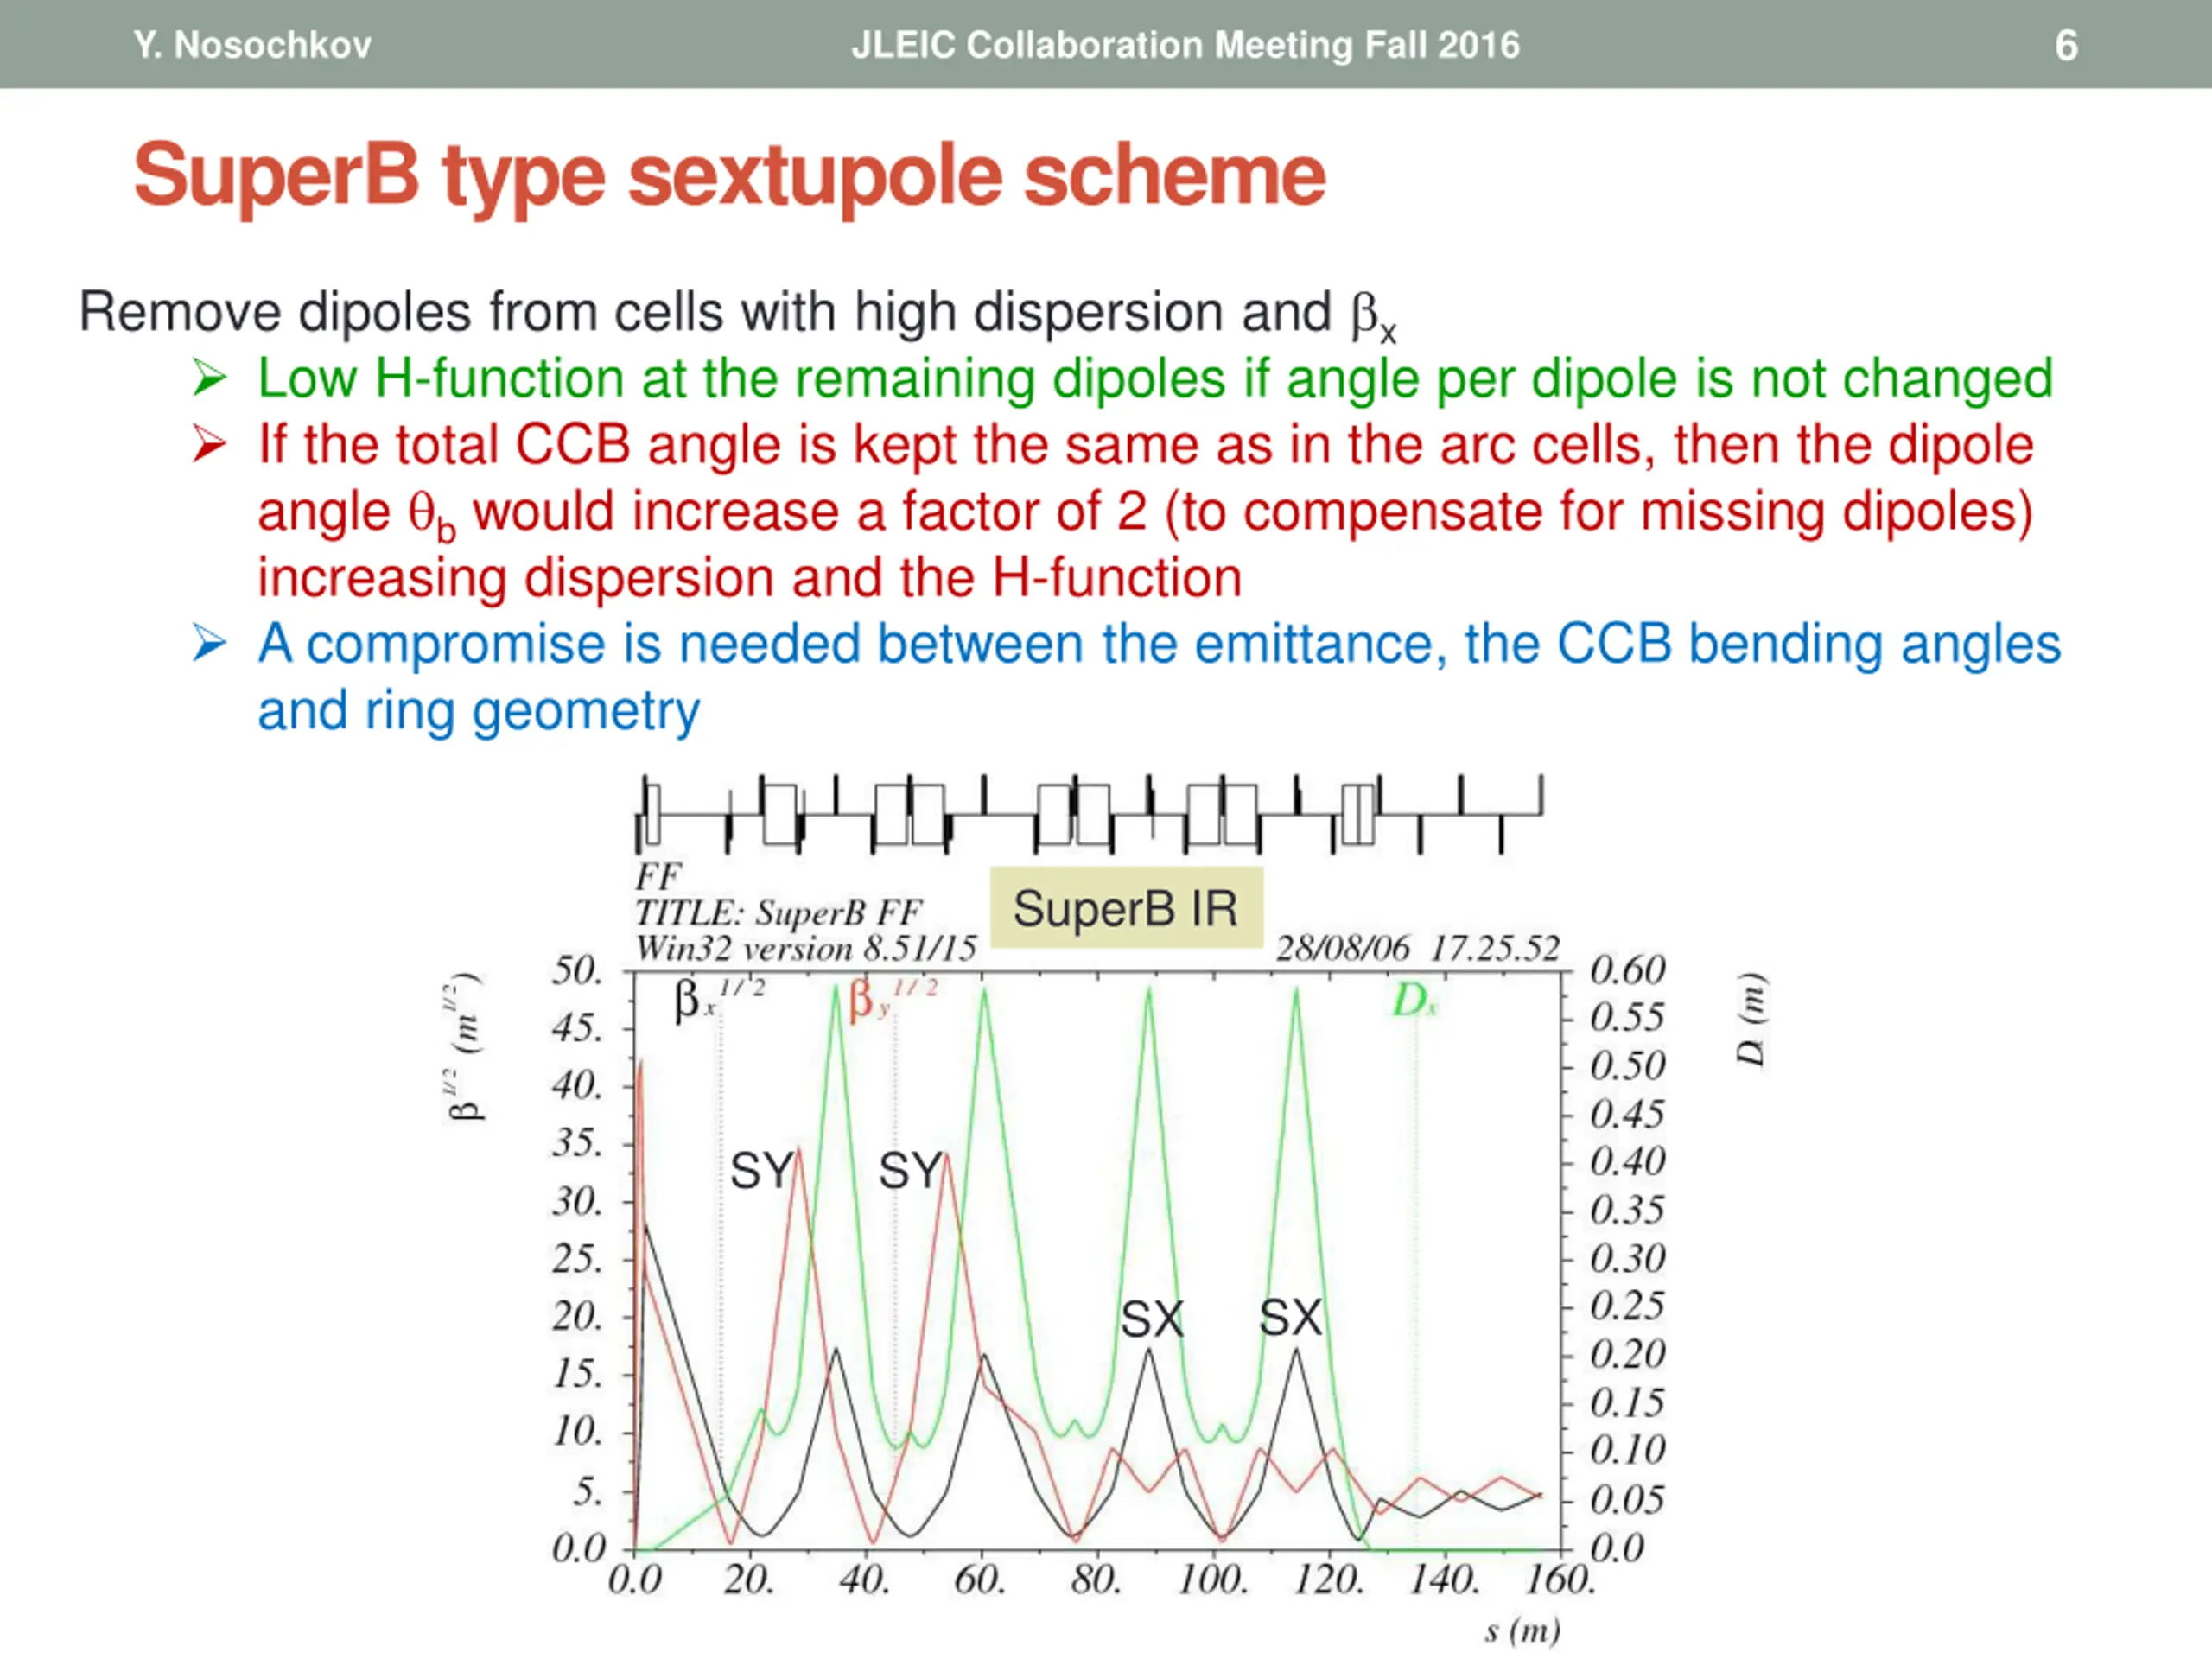Click "Win32 version 8.51/15" text
The width and height of the screenshot is (2212, 1659).
point(805,948)
